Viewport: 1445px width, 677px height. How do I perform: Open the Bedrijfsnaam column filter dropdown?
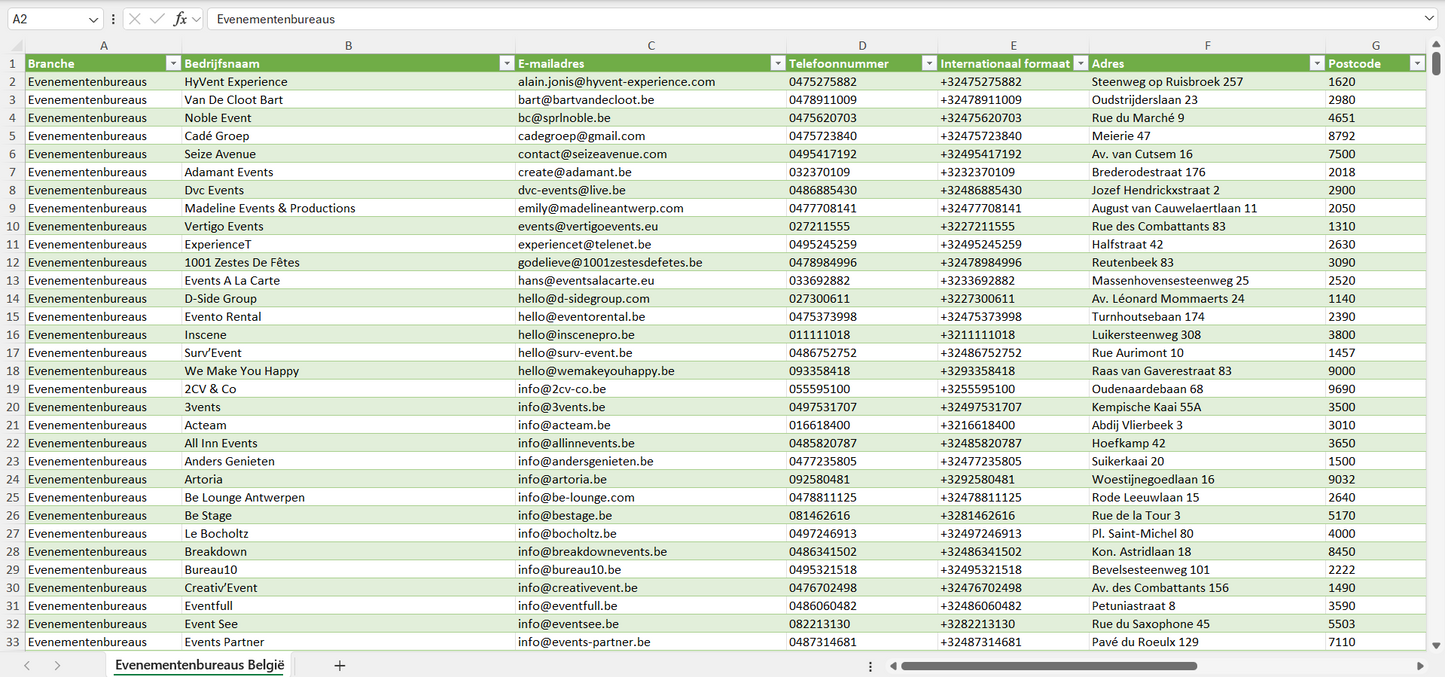point(506,64)
